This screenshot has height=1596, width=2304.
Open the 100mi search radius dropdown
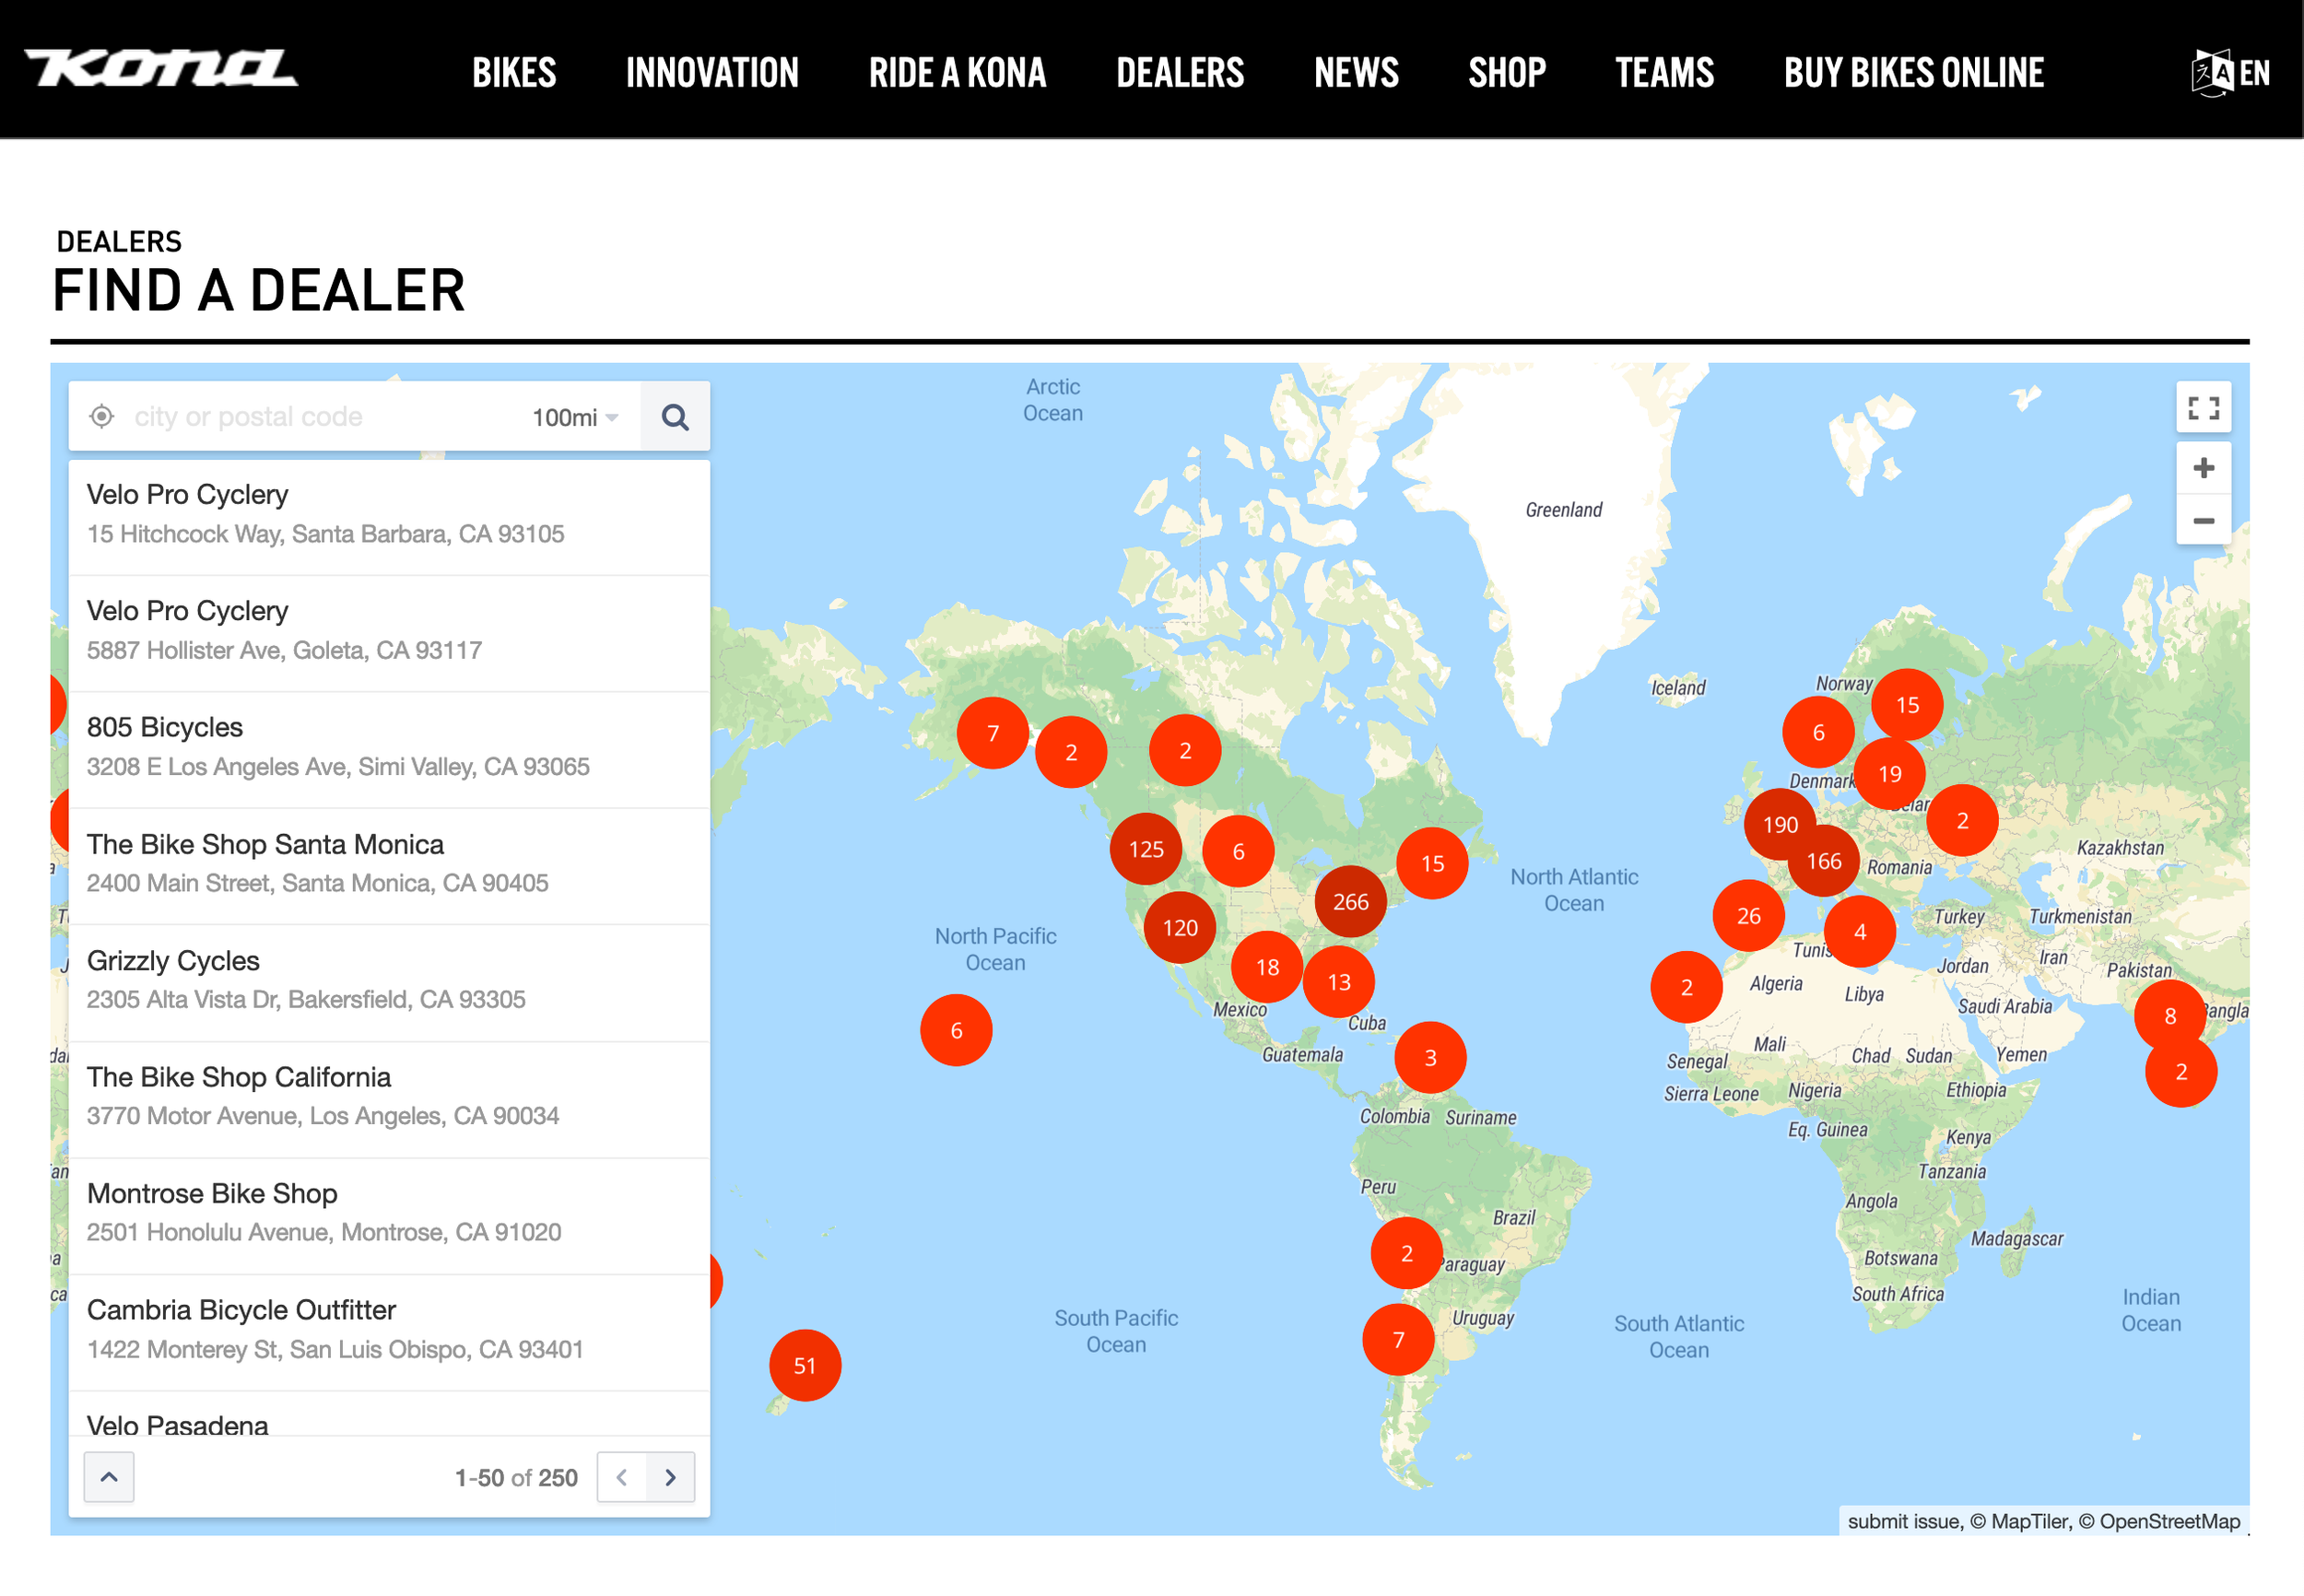(x=563, y=416)
